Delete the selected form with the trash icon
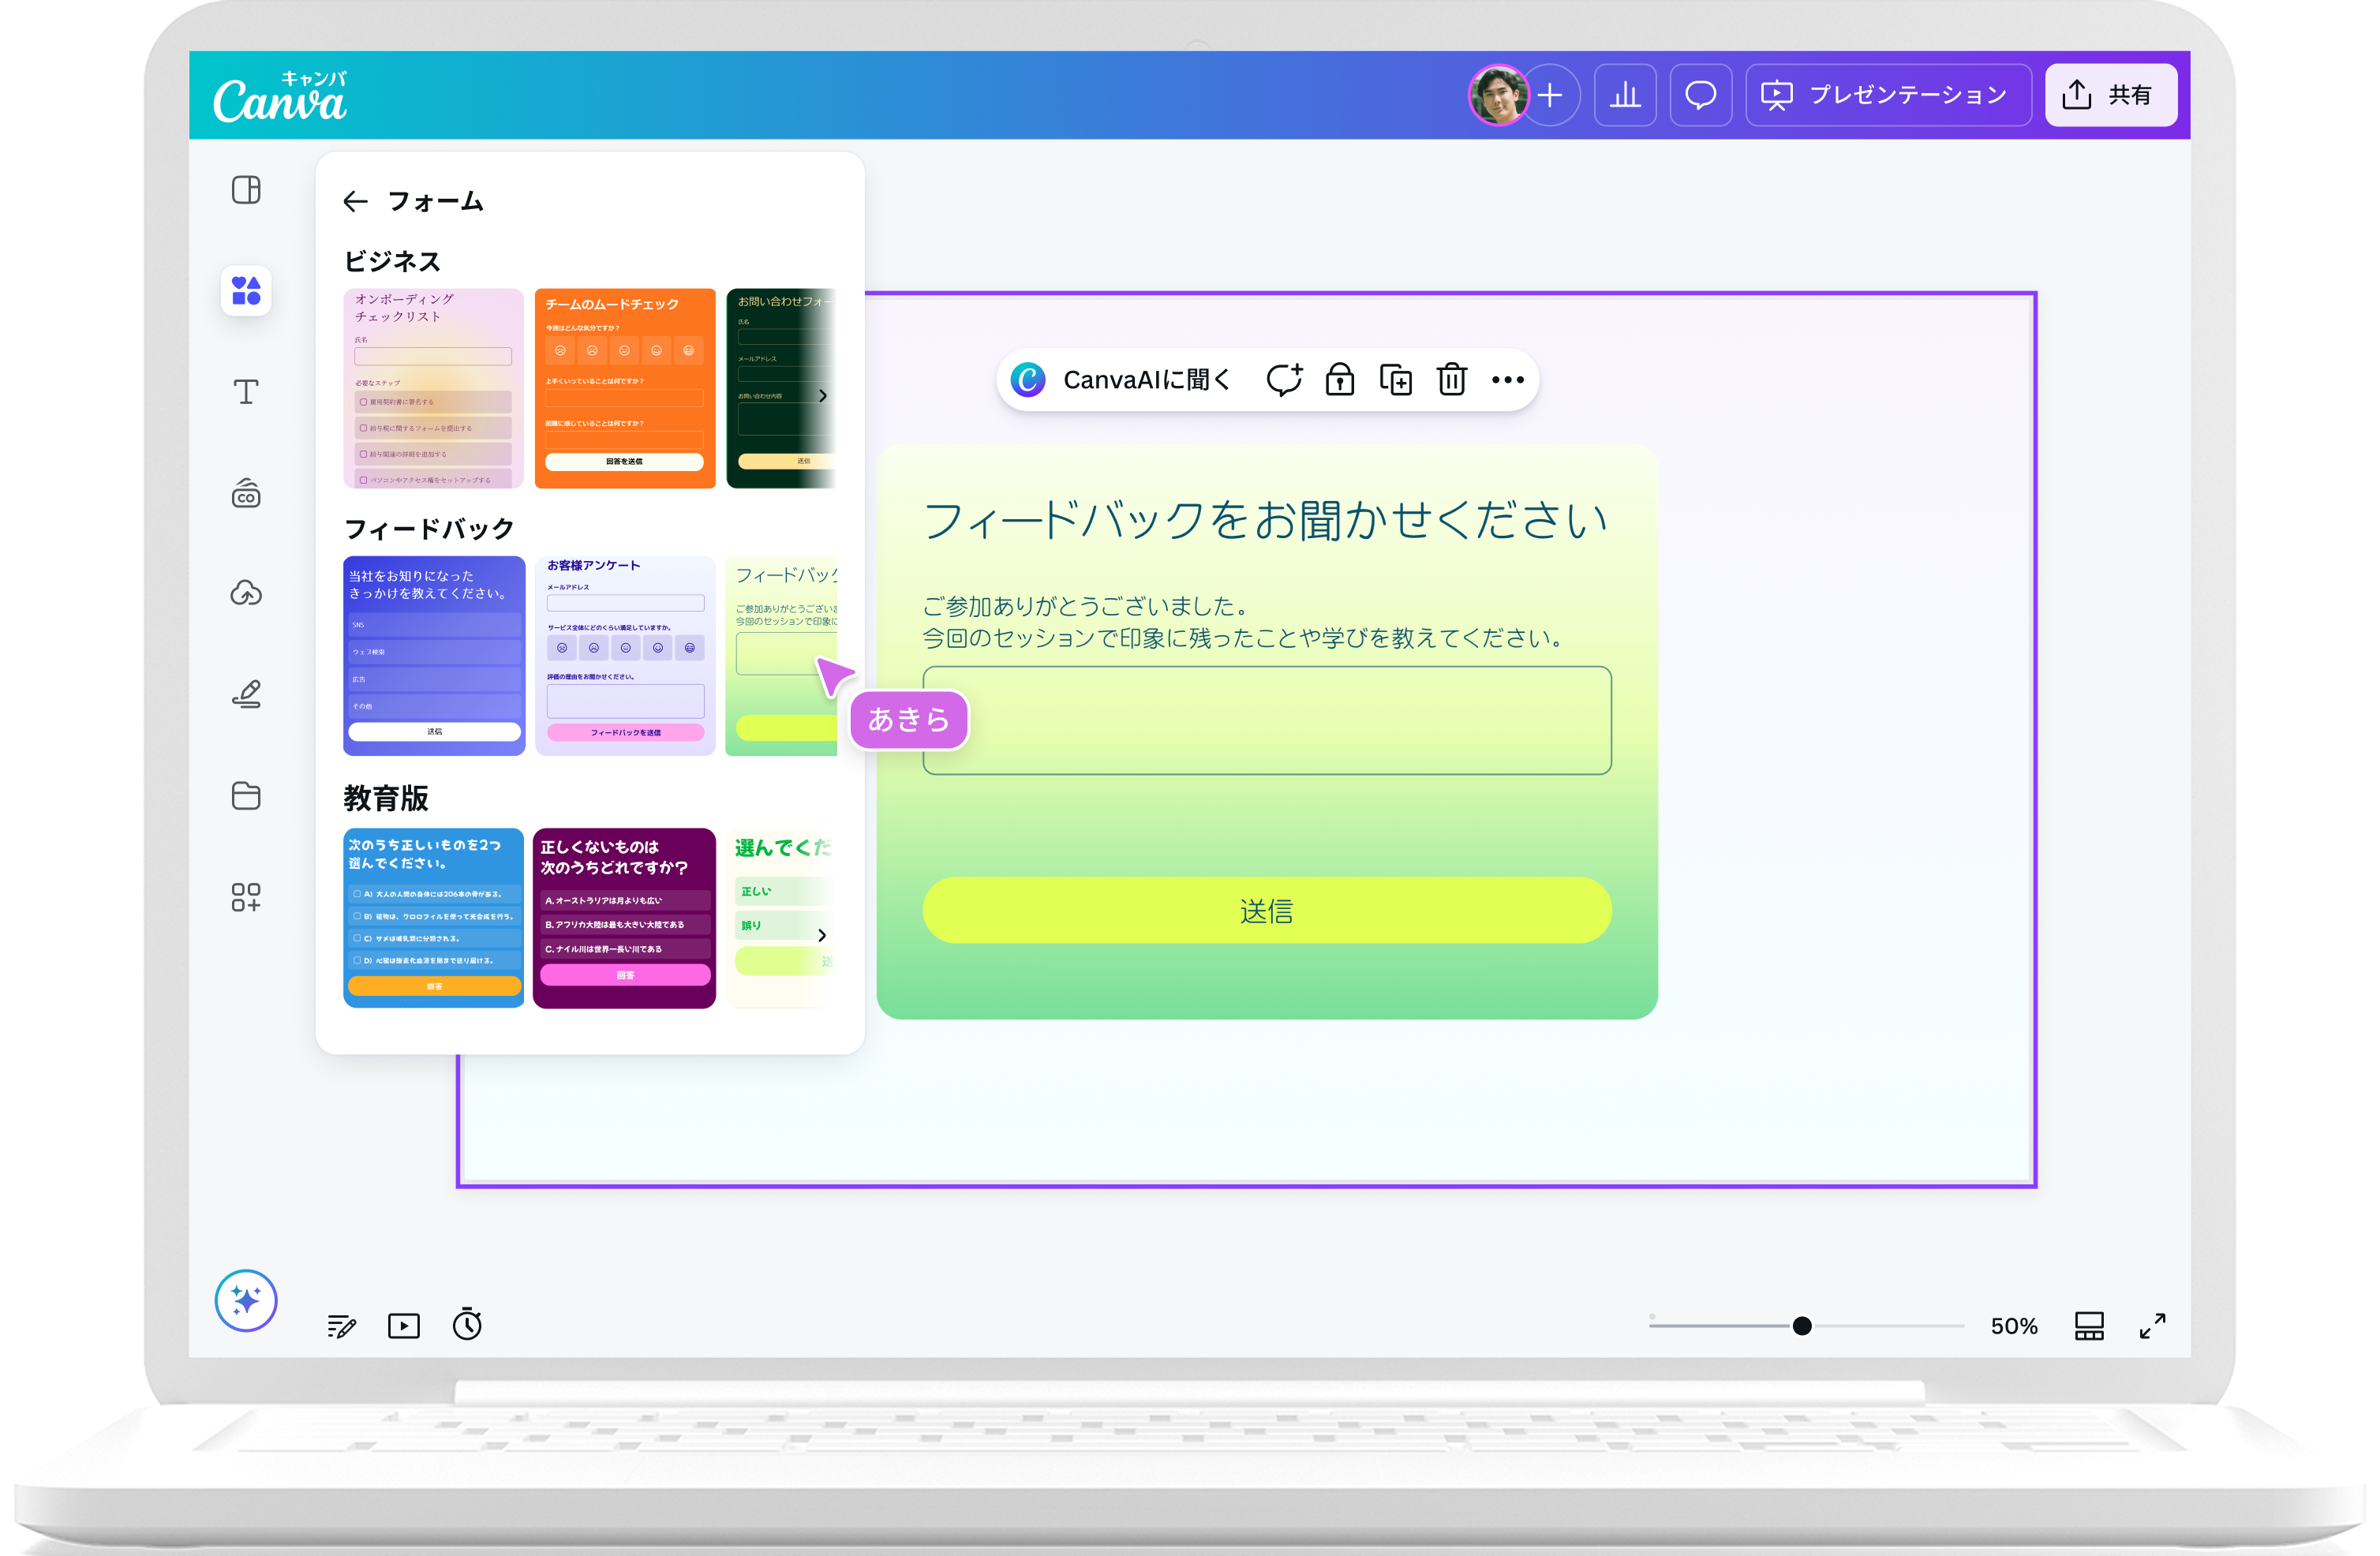This screenshot has width=2380, height=1556. [x=1452, y=380]
